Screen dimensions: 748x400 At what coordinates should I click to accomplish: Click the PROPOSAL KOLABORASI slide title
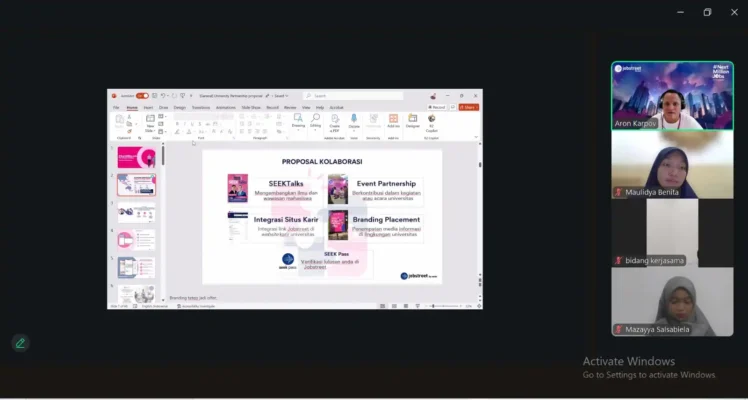(322, 162)
